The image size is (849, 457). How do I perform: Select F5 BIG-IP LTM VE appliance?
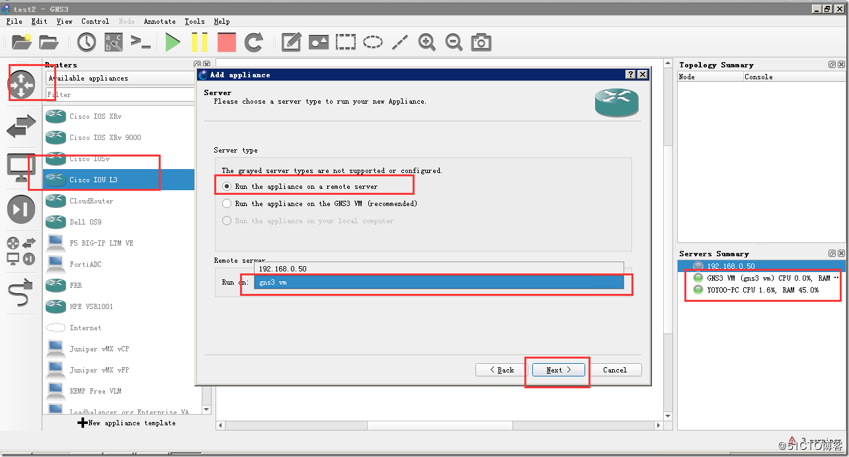[119, 243]
